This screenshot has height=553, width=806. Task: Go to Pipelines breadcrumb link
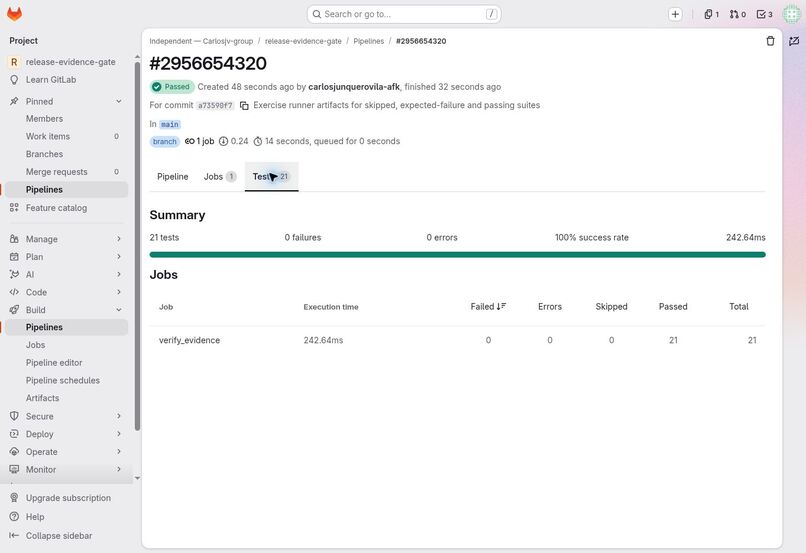pyautogui.click(x=369, y=41)
